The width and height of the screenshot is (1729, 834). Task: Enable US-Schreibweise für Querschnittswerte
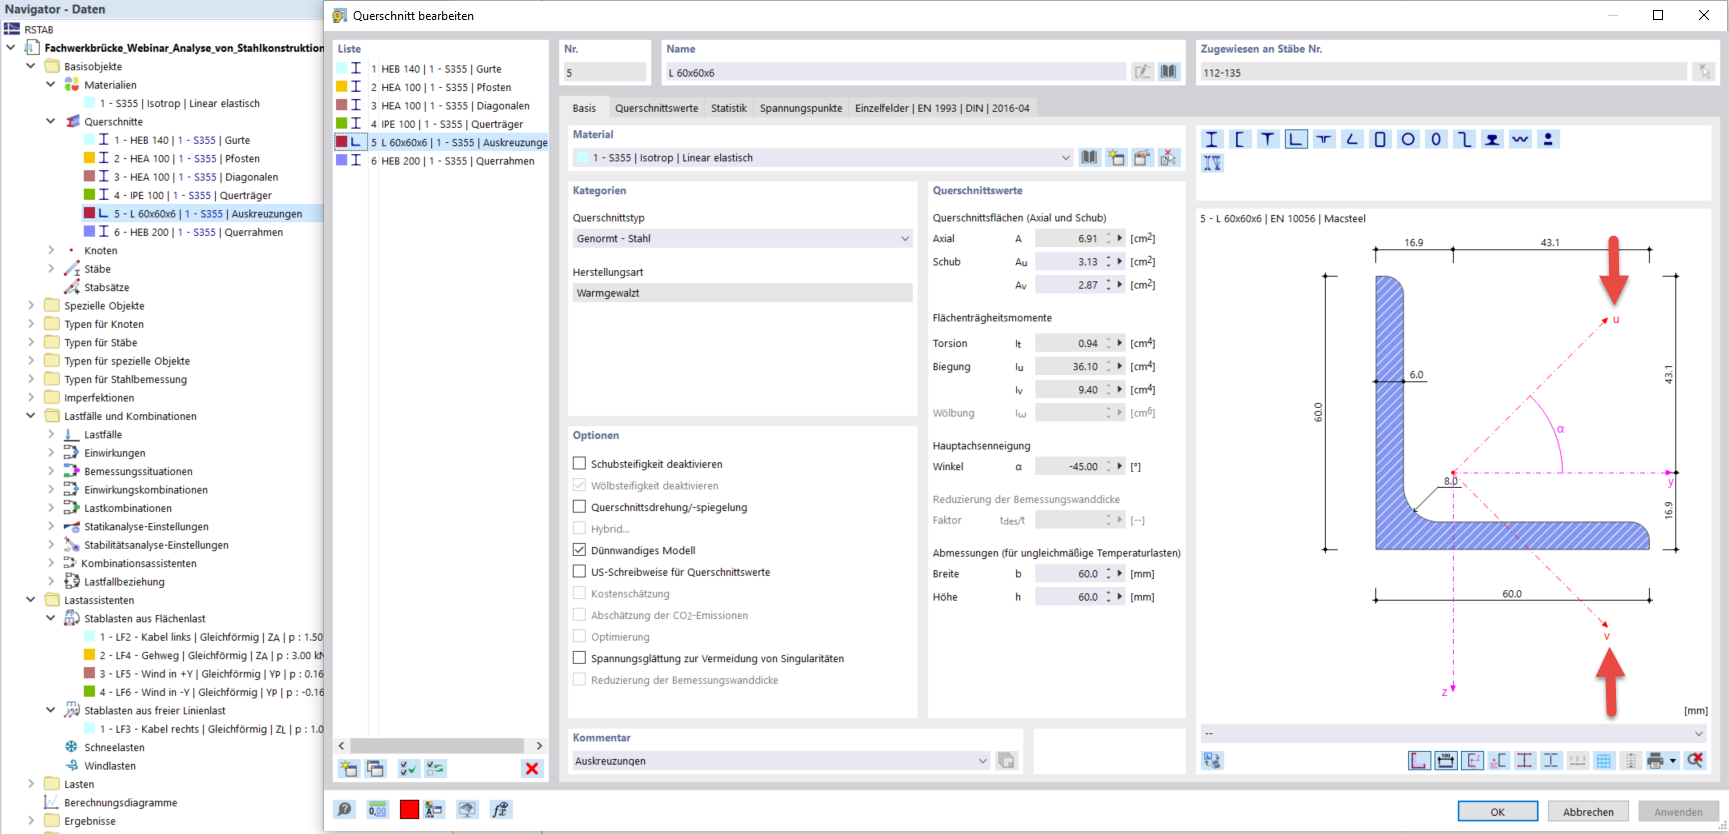(x=579, y=572)
